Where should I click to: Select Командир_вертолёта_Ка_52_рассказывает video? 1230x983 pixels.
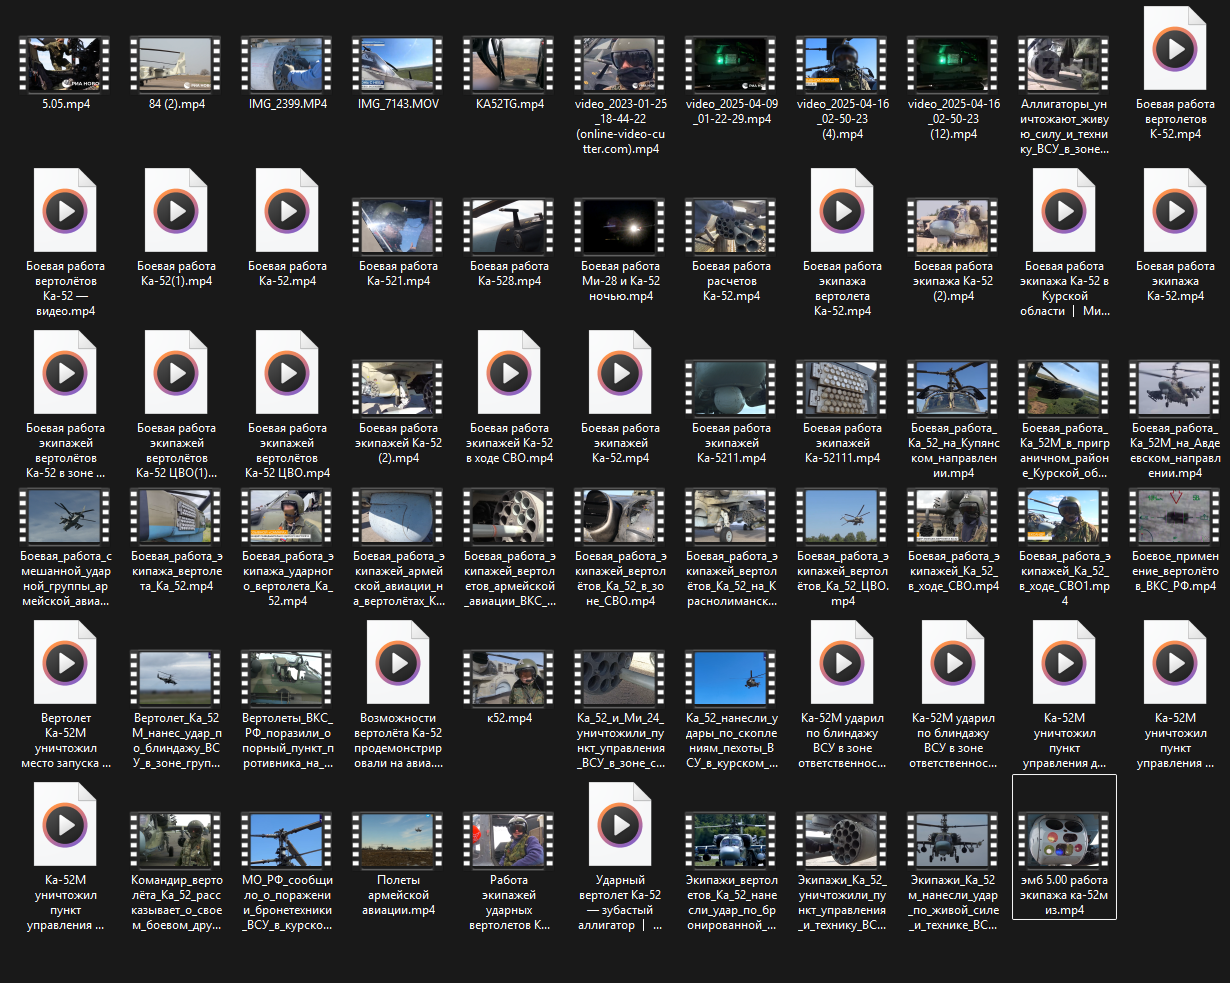click(x=176, y=841)
